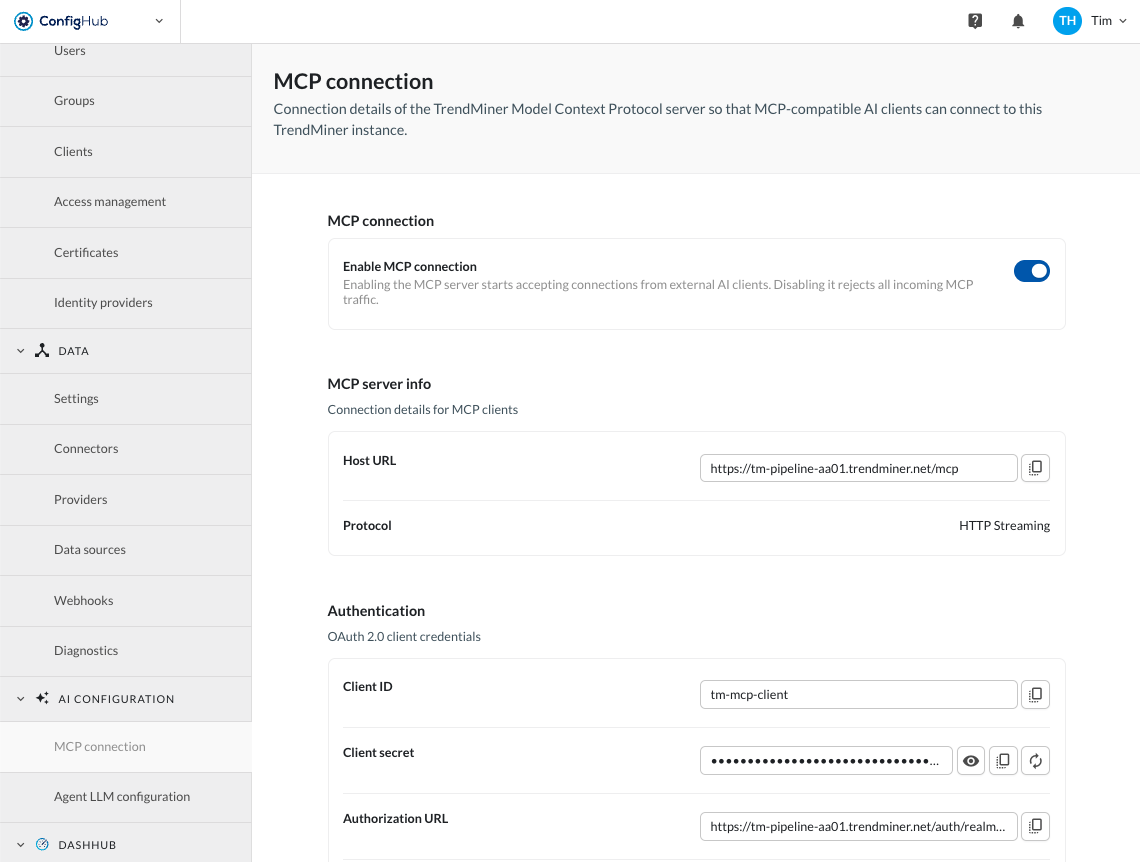Click the OAuth 2.0 client credentials text

[404, 637]
